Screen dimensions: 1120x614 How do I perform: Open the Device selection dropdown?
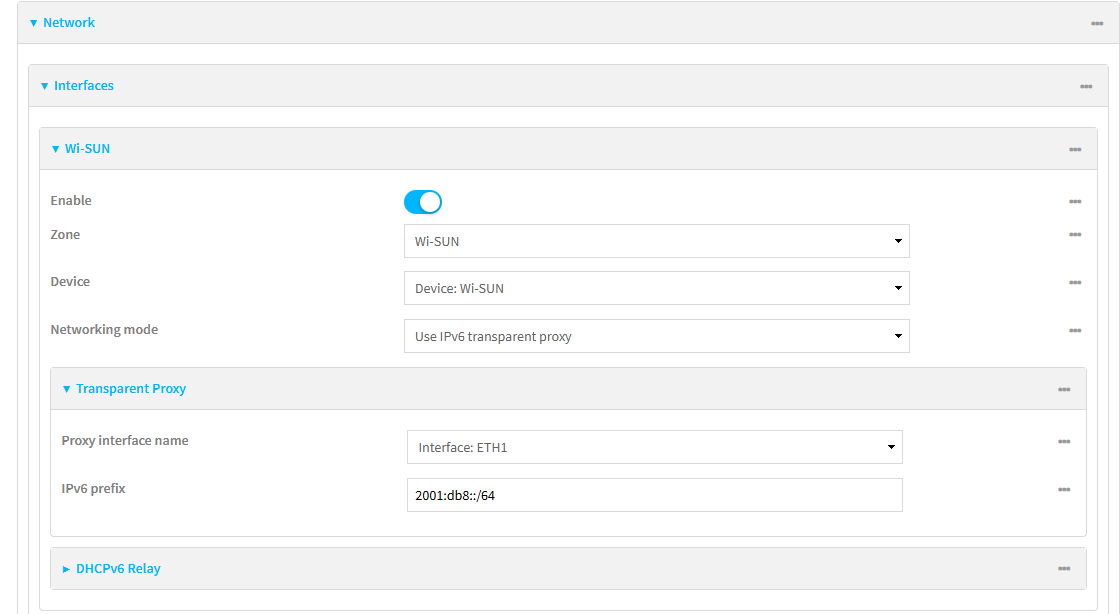(897, 288)
